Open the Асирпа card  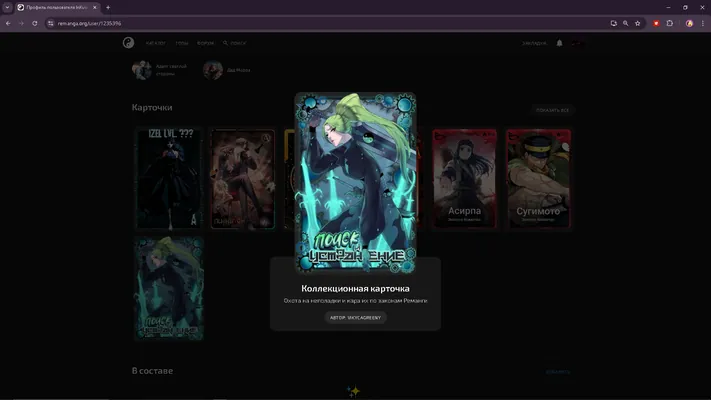pyautogui.click(x=464, y=178)
